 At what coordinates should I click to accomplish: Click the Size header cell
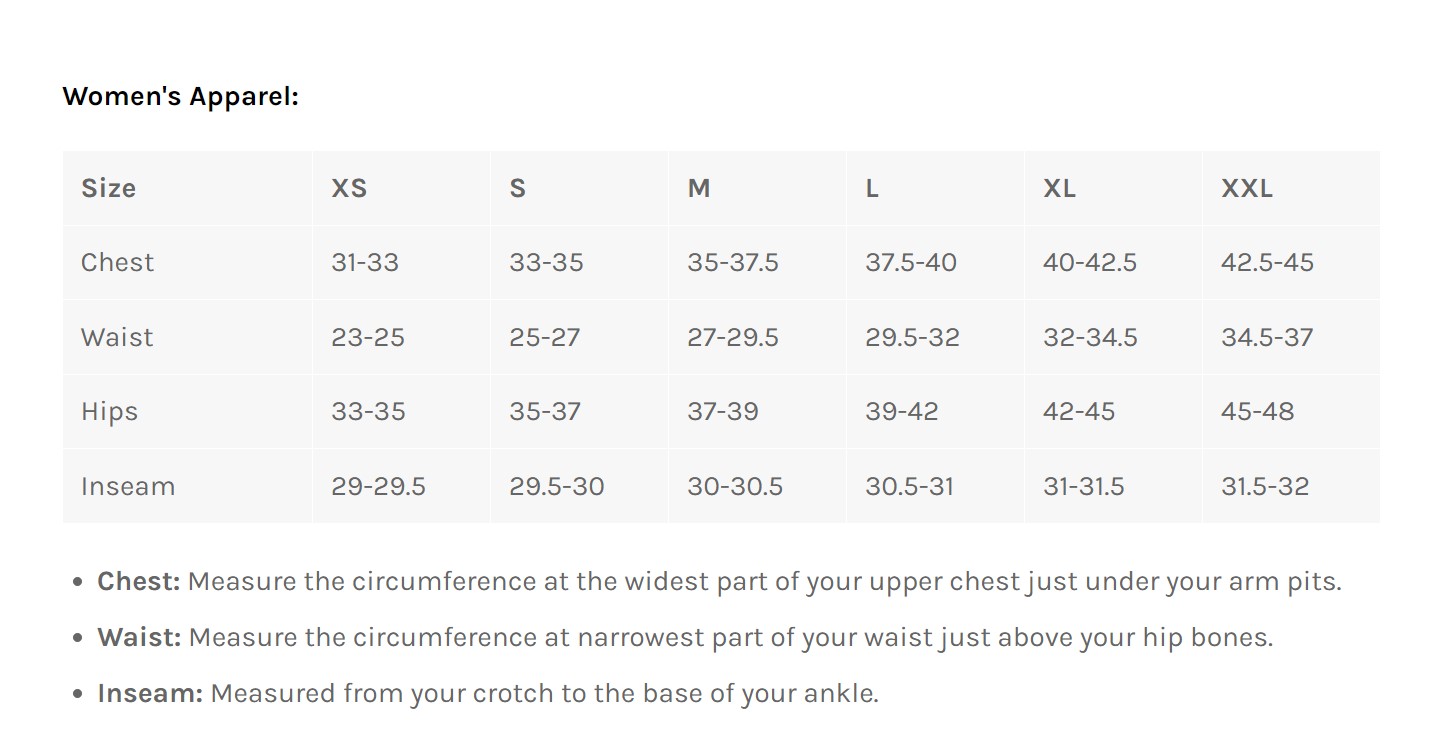tap(108, 188)
